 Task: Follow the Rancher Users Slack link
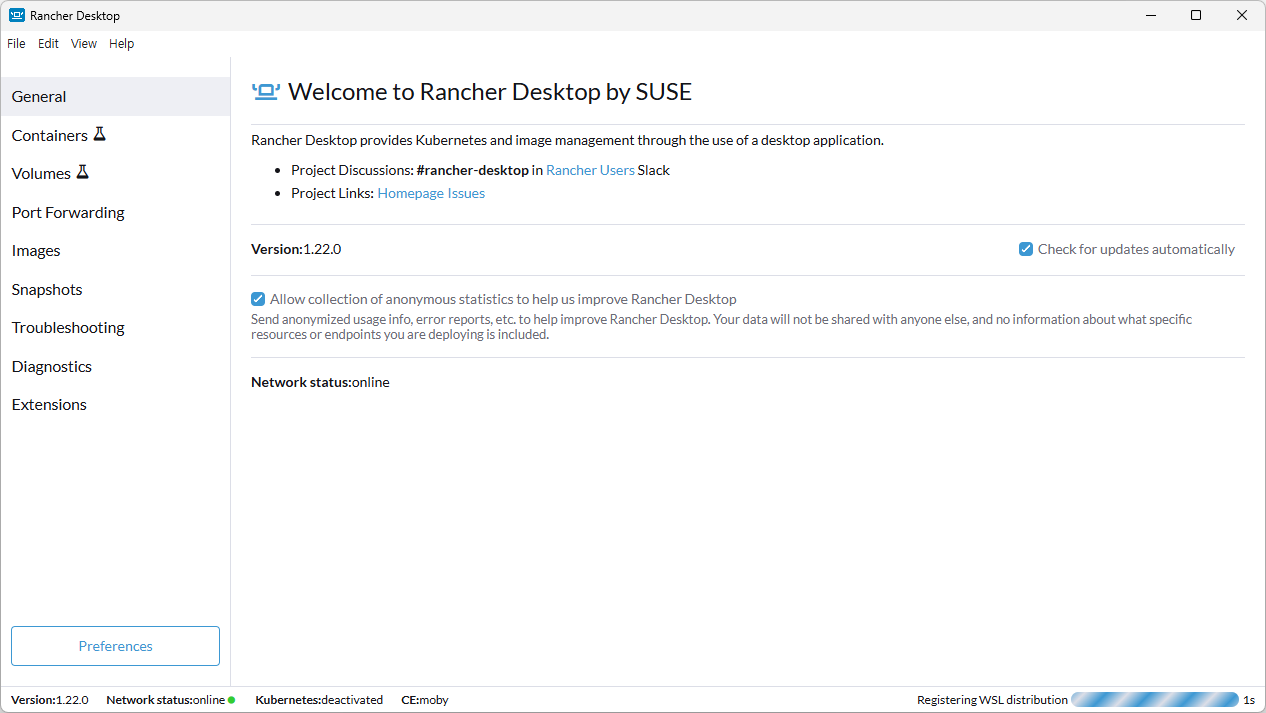click(590, 170)
